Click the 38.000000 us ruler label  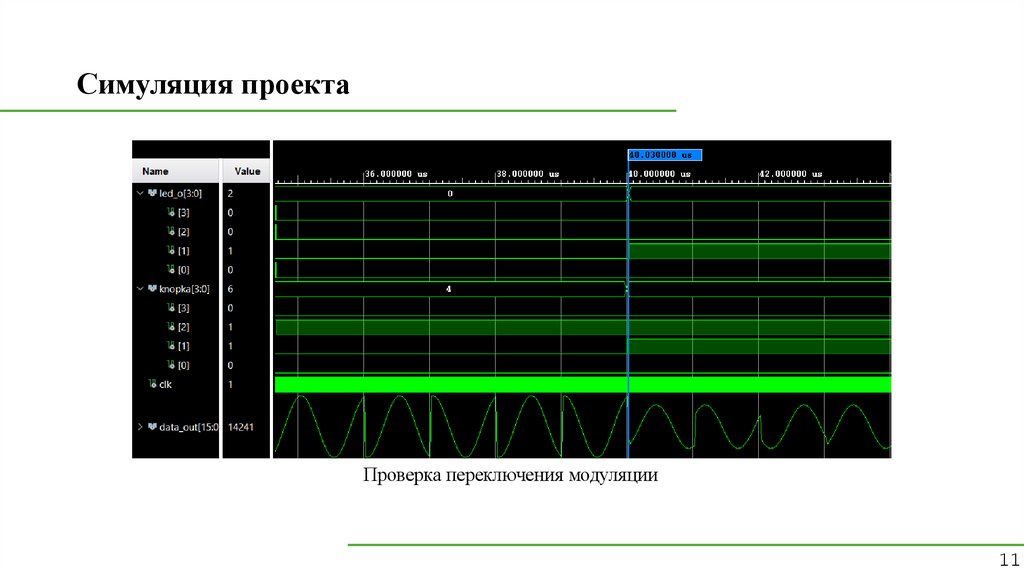[528, 174]
